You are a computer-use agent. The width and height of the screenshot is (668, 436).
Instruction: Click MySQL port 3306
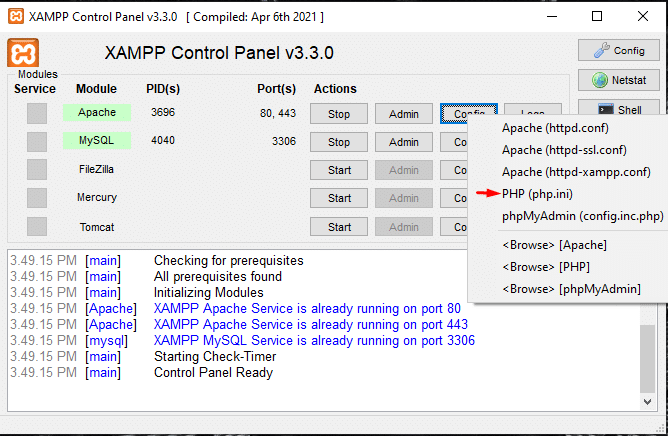(284, 141)
